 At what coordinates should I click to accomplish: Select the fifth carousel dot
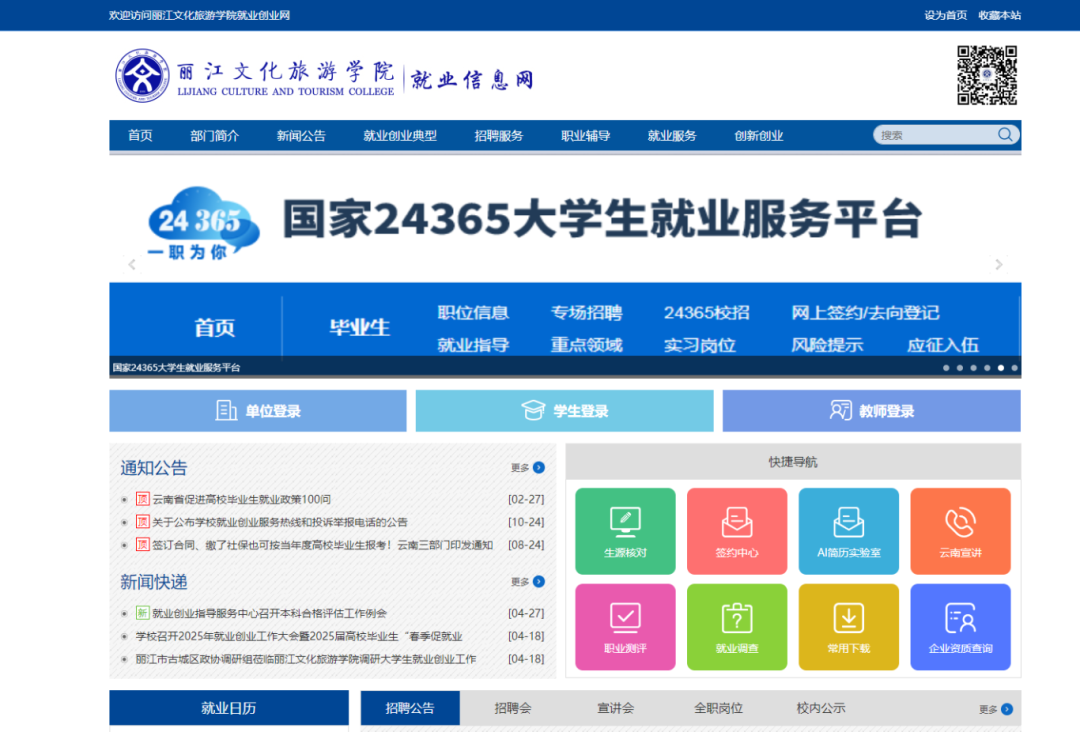1001,368
